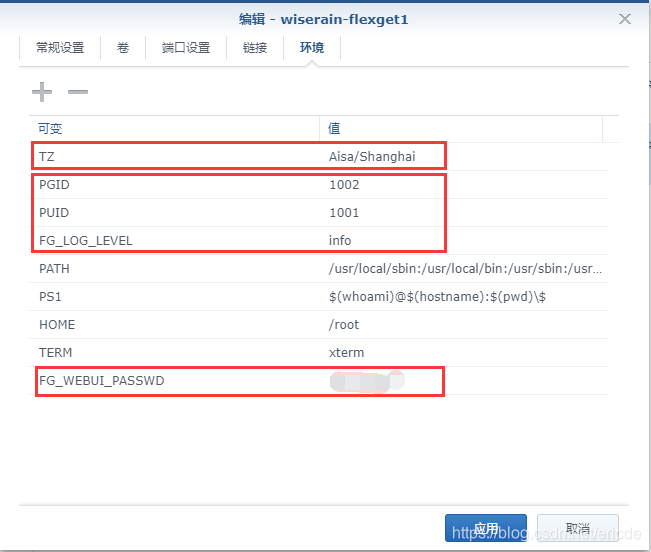Edit the Aisa/Shanghai value
The height and width of the screenshot is (552, 651).
click(x=372, y=156)
